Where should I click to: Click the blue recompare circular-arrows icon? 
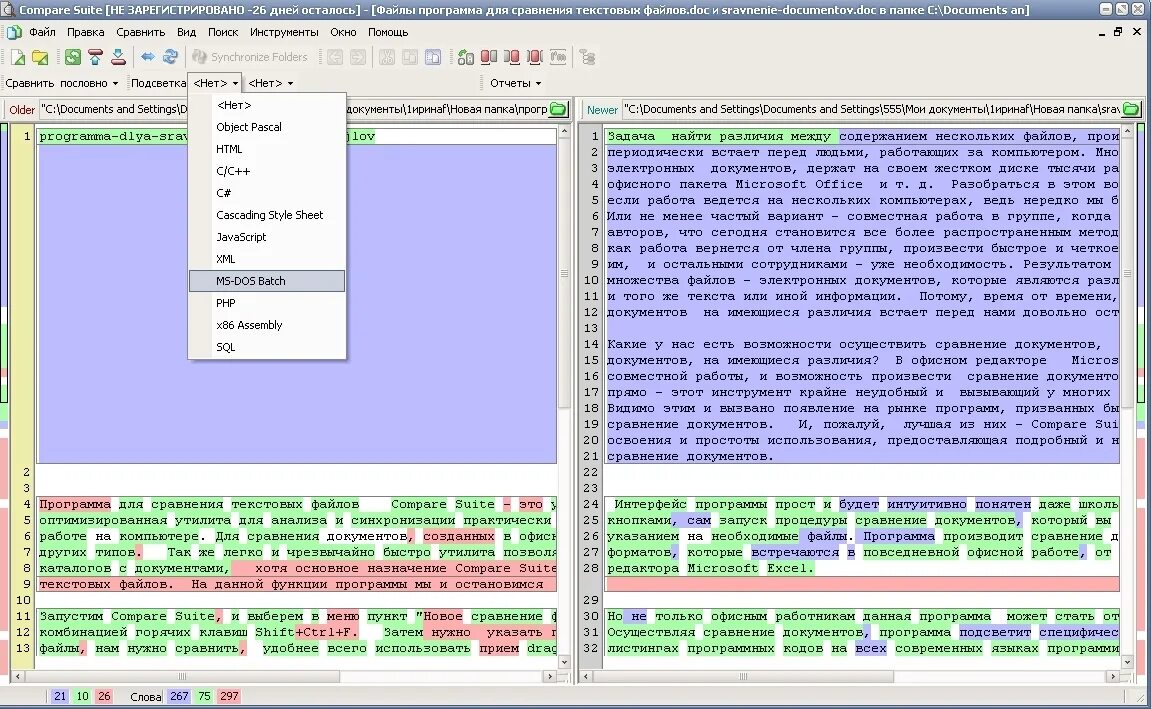point(170,57)
